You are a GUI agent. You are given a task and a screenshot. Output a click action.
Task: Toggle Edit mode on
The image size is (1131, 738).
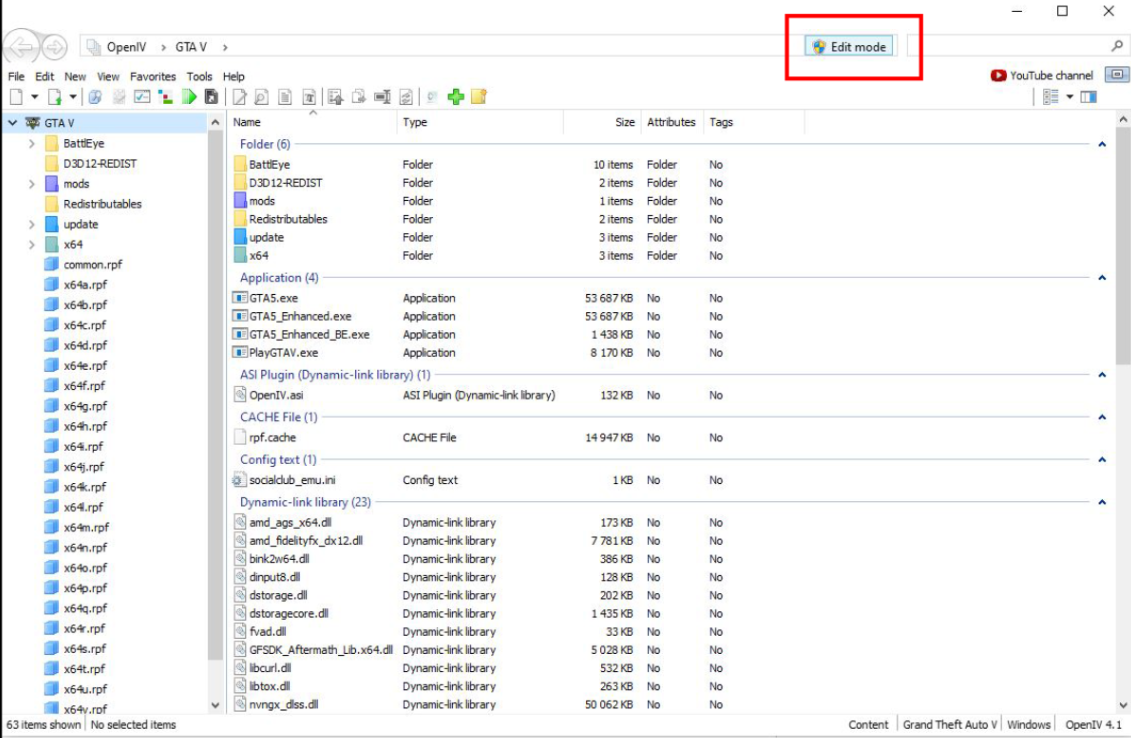point(849,47)
